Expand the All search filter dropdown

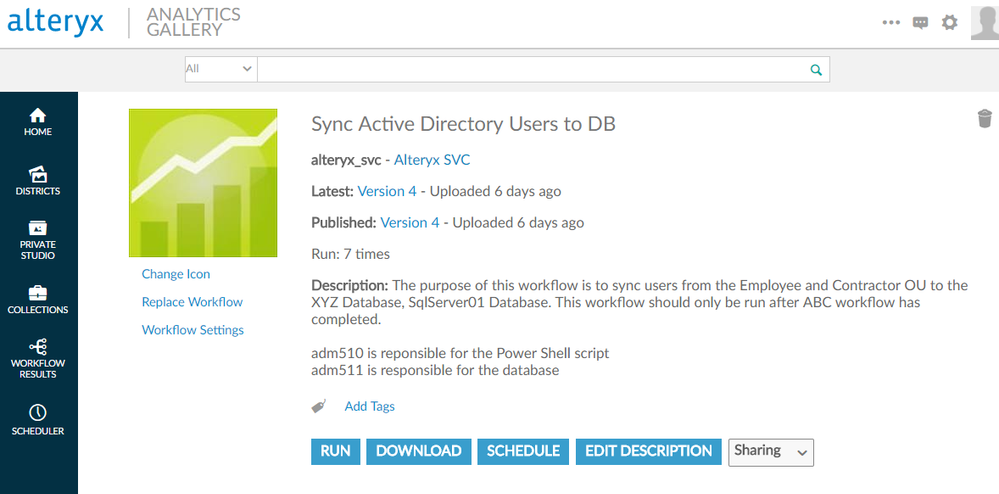(220, 69)
